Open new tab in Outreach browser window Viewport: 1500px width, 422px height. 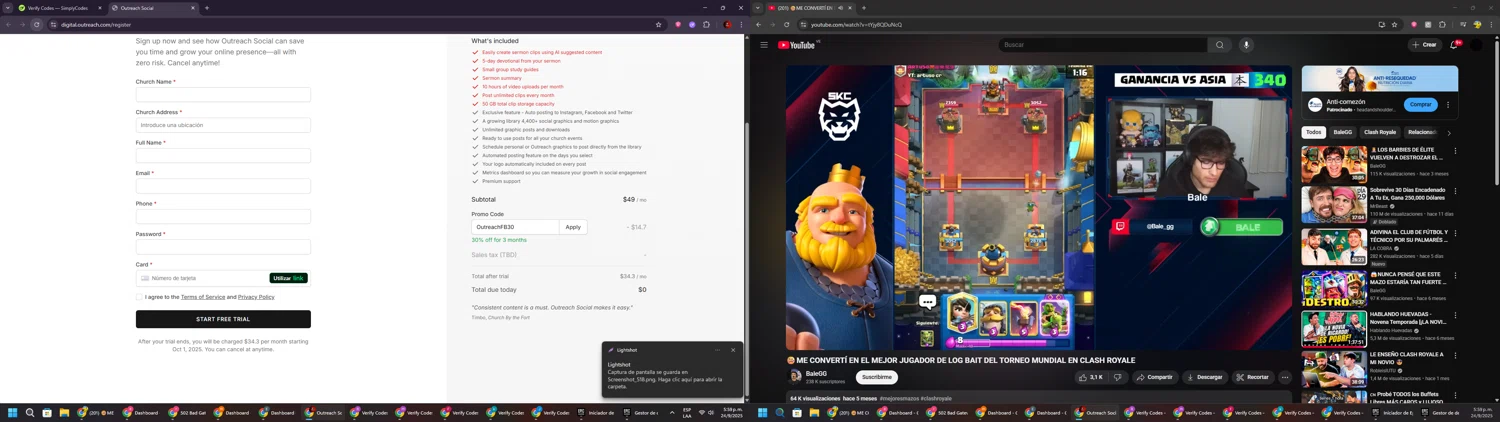pyautogui.click(x=207, y=8)
